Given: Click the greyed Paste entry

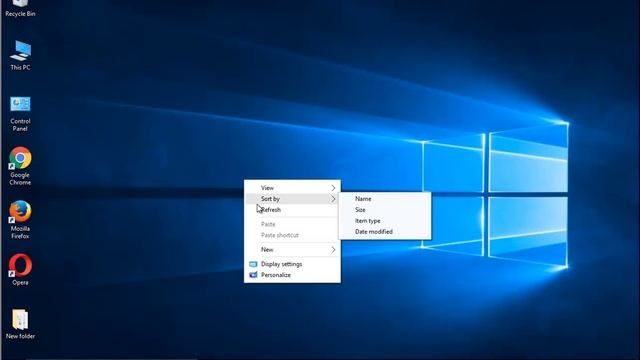Looking at the screenshot, I should pyautogui.click(x=292, y=224).
